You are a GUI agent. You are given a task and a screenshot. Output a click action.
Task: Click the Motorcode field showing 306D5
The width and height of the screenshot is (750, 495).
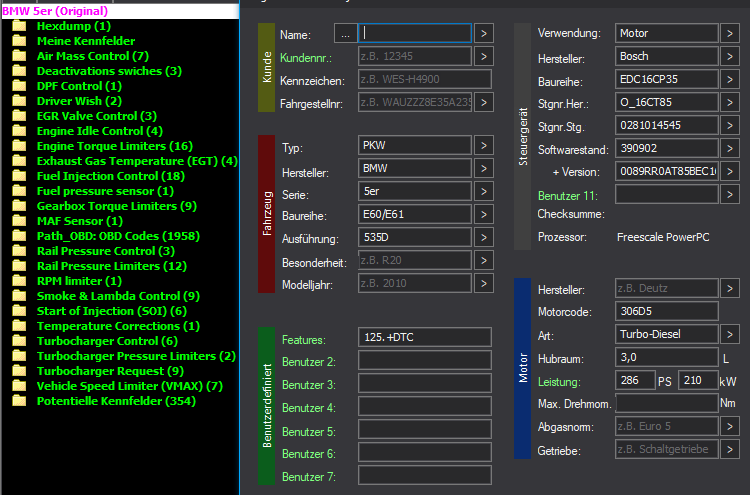(x=667, y=311)
